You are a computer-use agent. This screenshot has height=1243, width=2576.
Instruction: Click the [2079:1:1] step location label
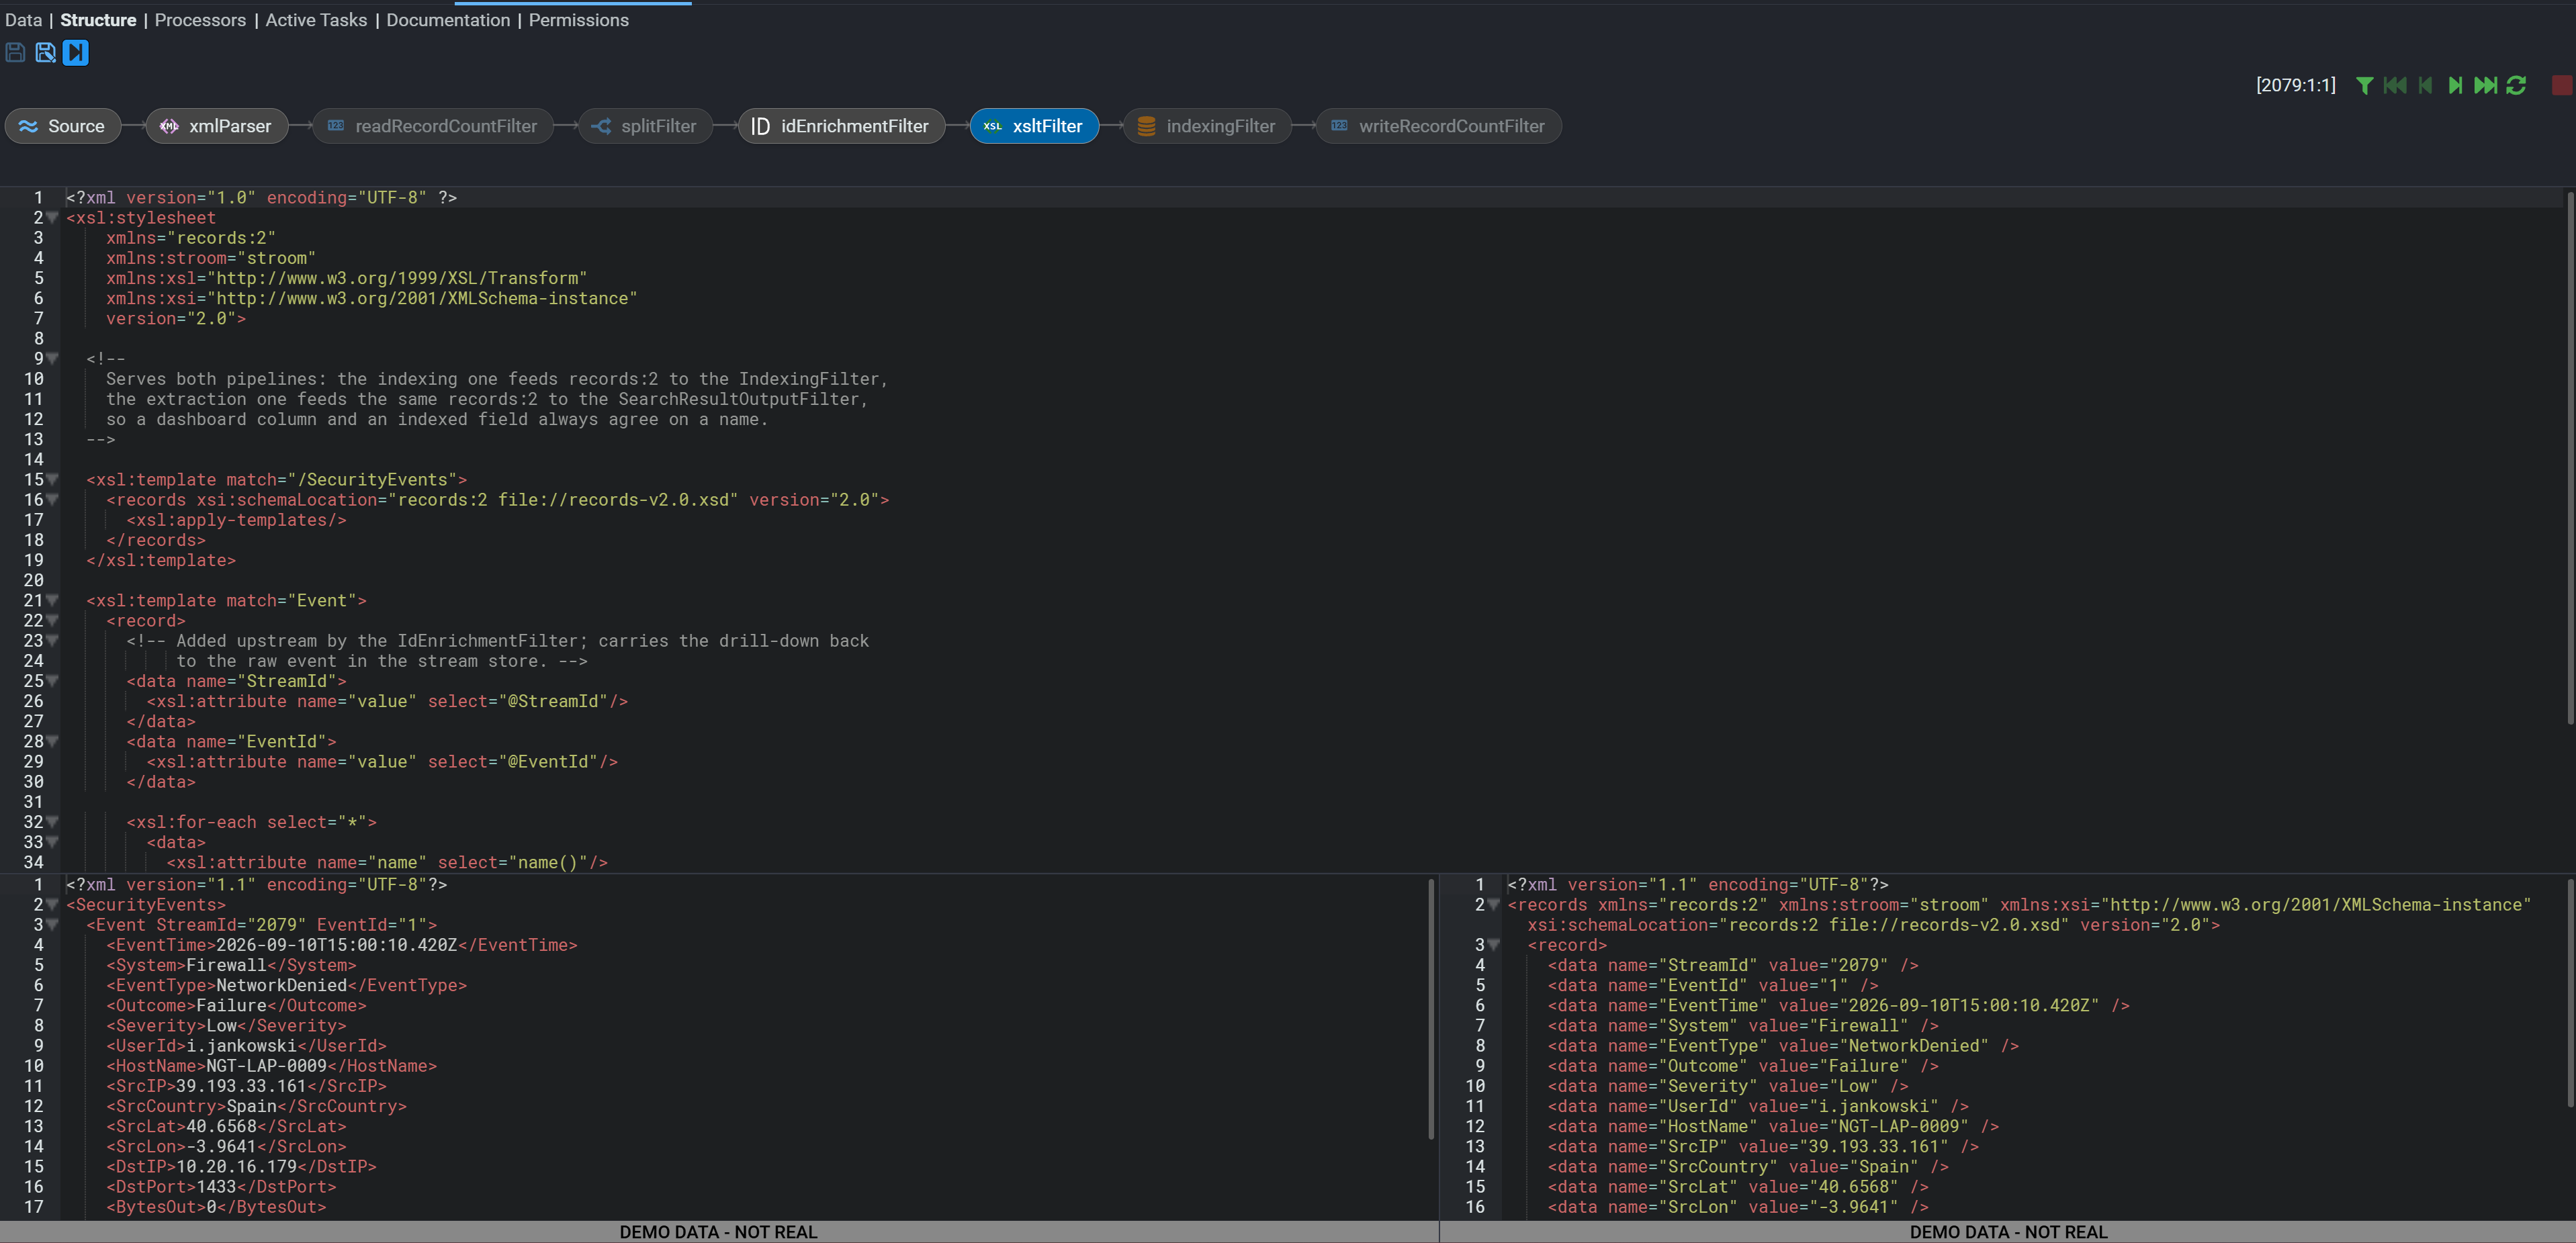click(2296, 86)
